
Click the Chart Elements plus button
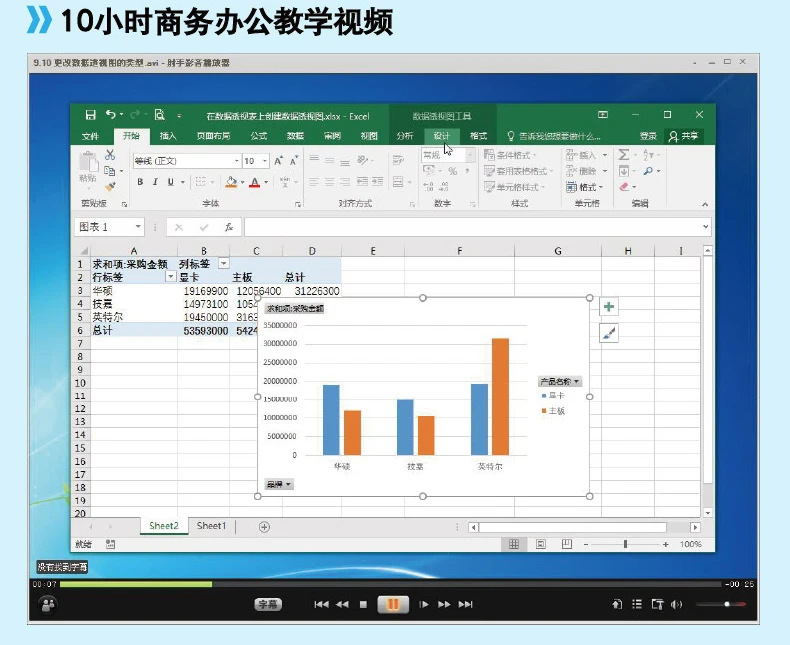point(609,306)
